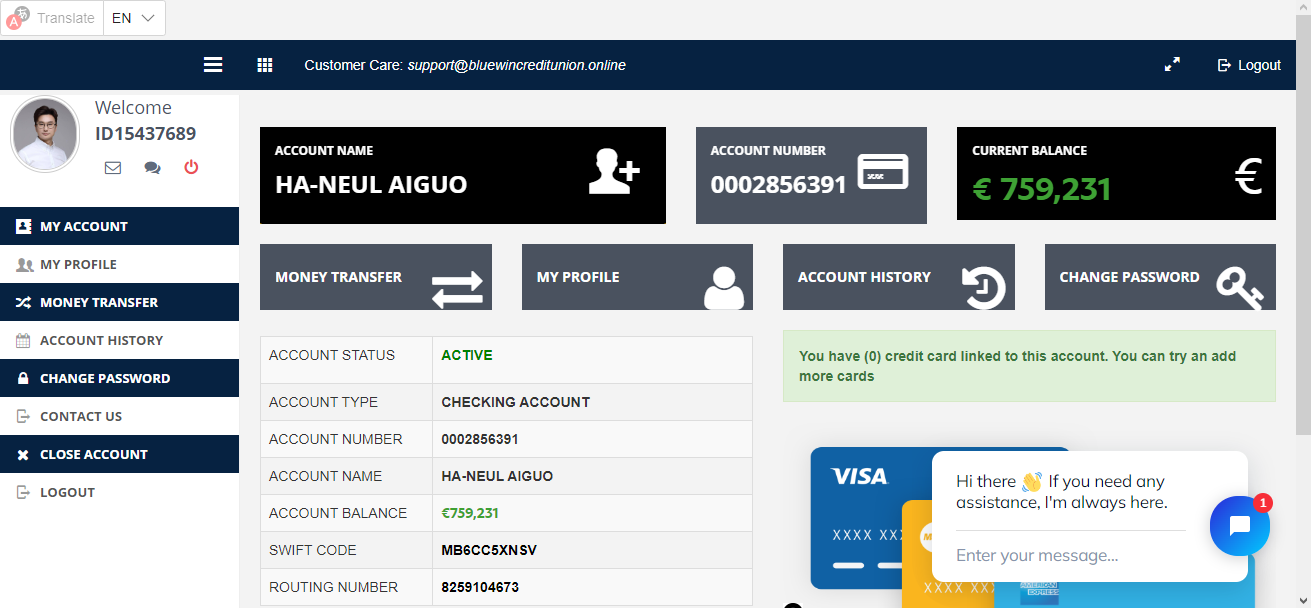
Task: Open the blue live chat launcher button
Action: (1239, 526)
